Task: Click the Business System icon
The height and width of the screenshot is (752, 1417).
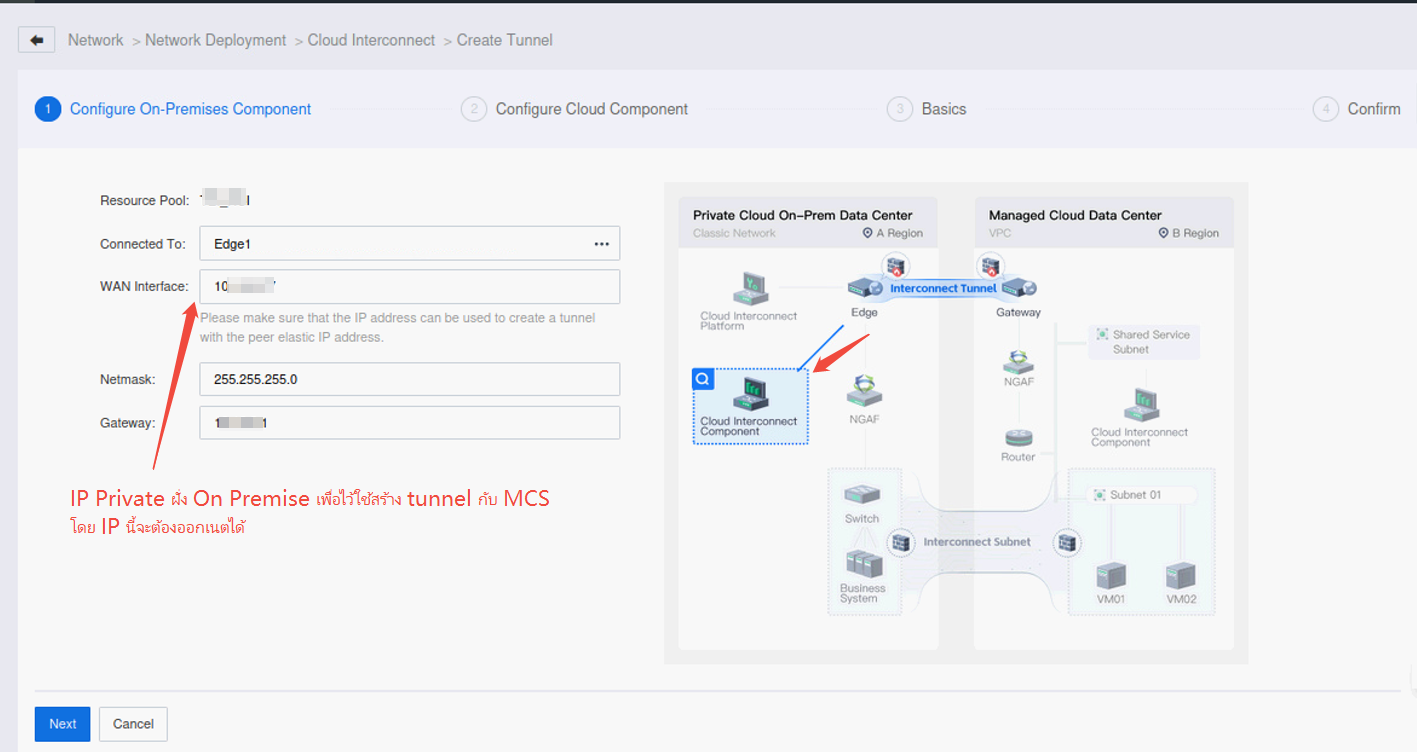Action: pos(863,565)
